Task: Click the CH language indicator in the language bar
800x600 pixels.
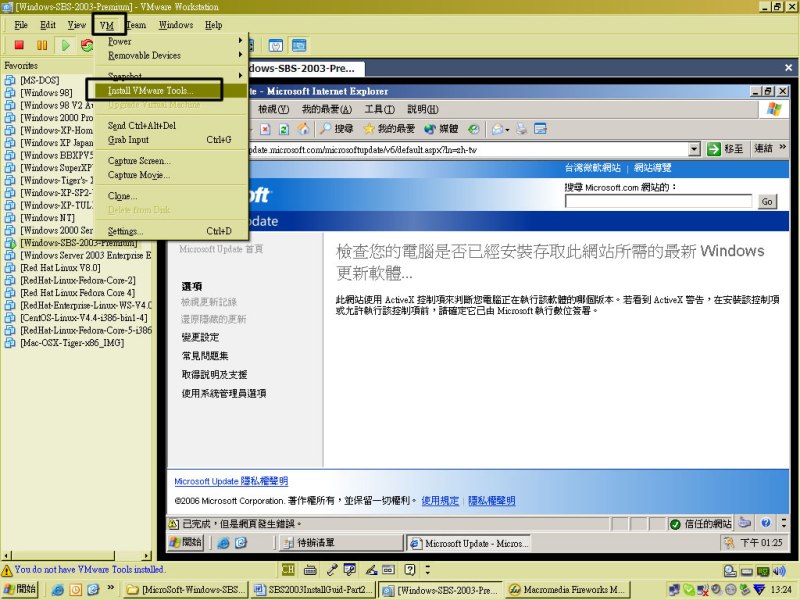Action: [x=288, y=569]
